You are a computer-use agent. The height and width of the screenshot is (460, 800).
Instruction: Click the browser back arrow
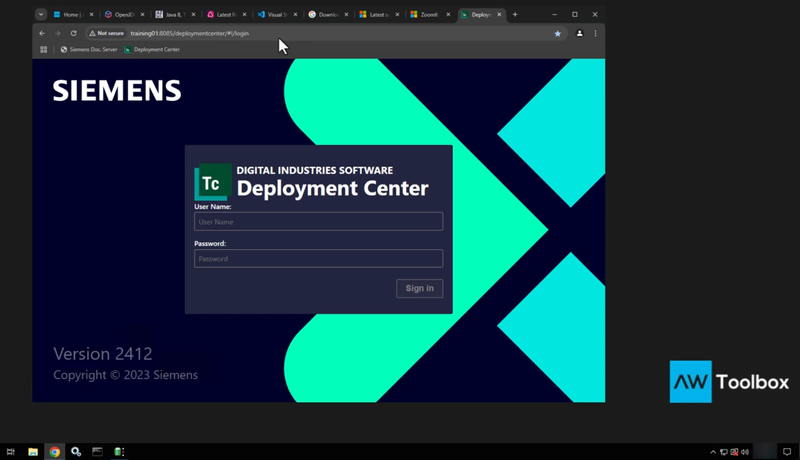[x=42, y=33]
